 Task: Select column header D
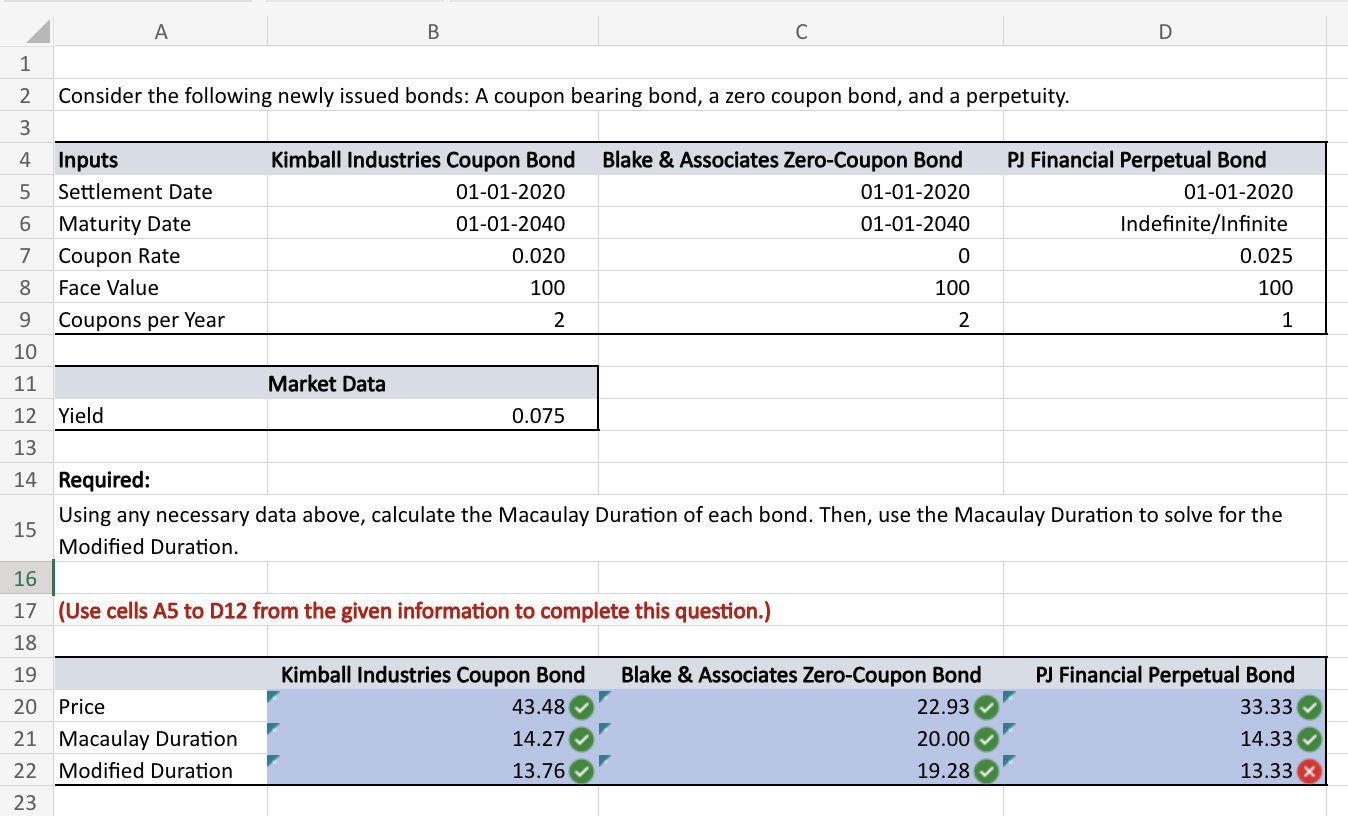click(1164, 31)
